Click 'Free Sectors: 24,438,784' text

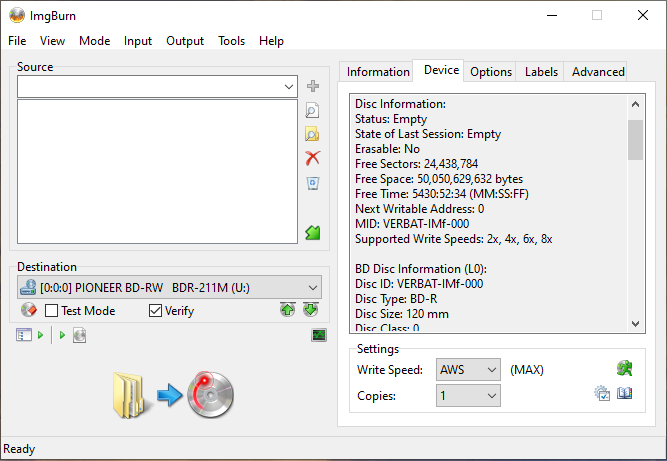[416, 164]
